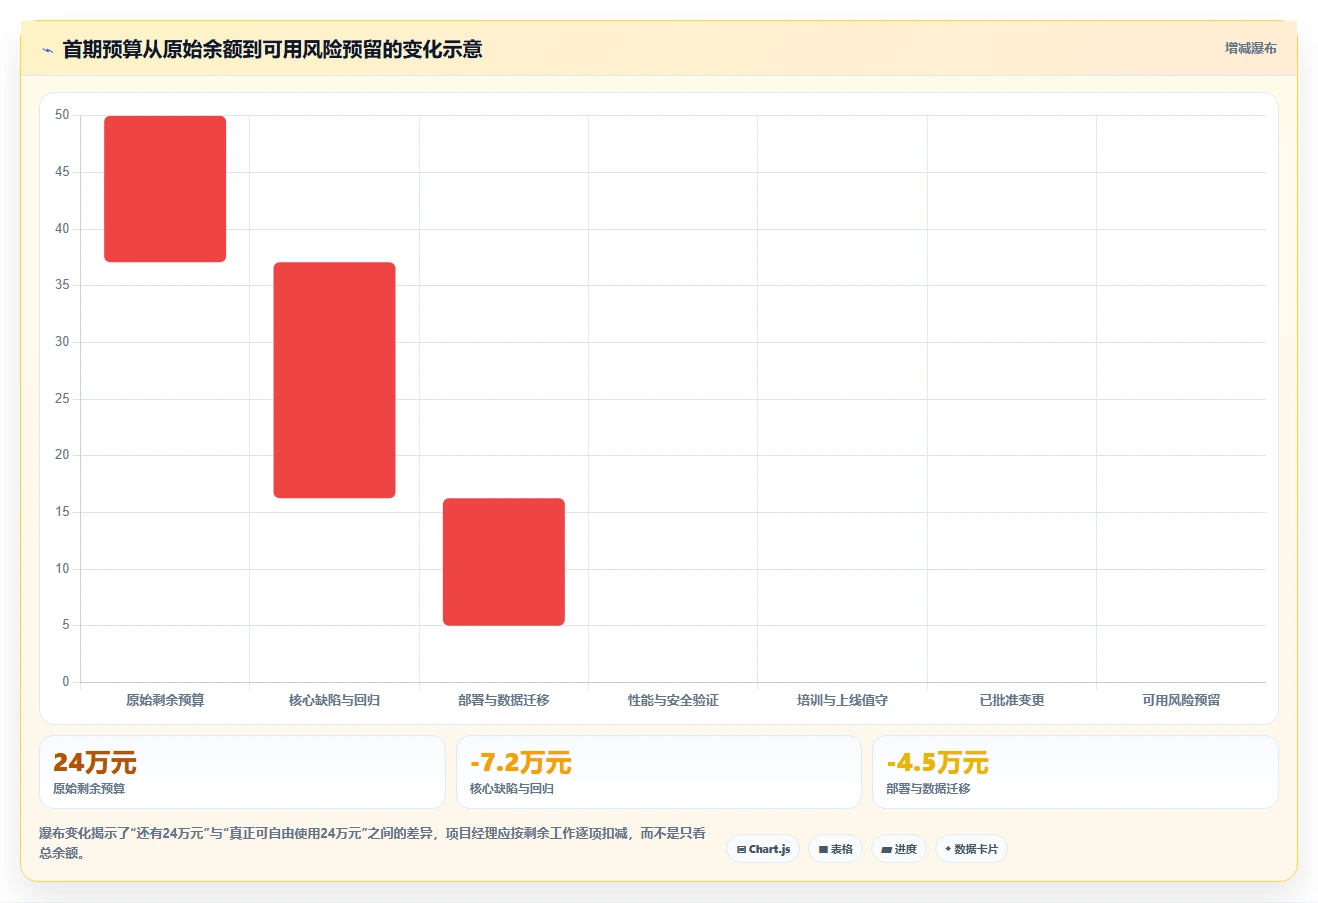Click the y-axis value 50

tap(62, 115)
